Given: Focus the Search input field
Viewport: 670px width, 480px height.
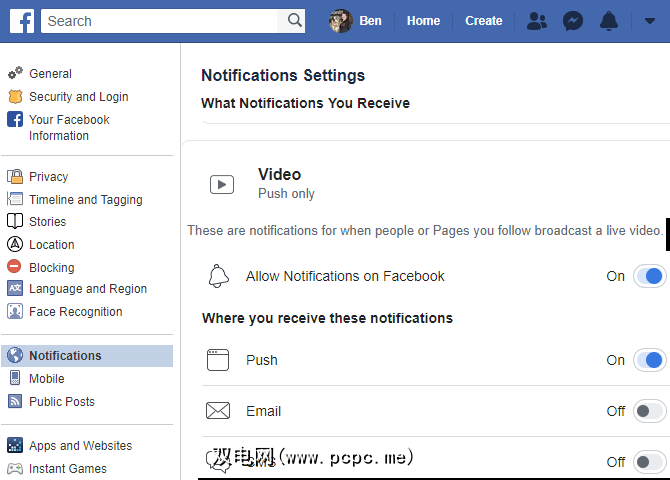Looking at the screenshot, I should 159,21.
